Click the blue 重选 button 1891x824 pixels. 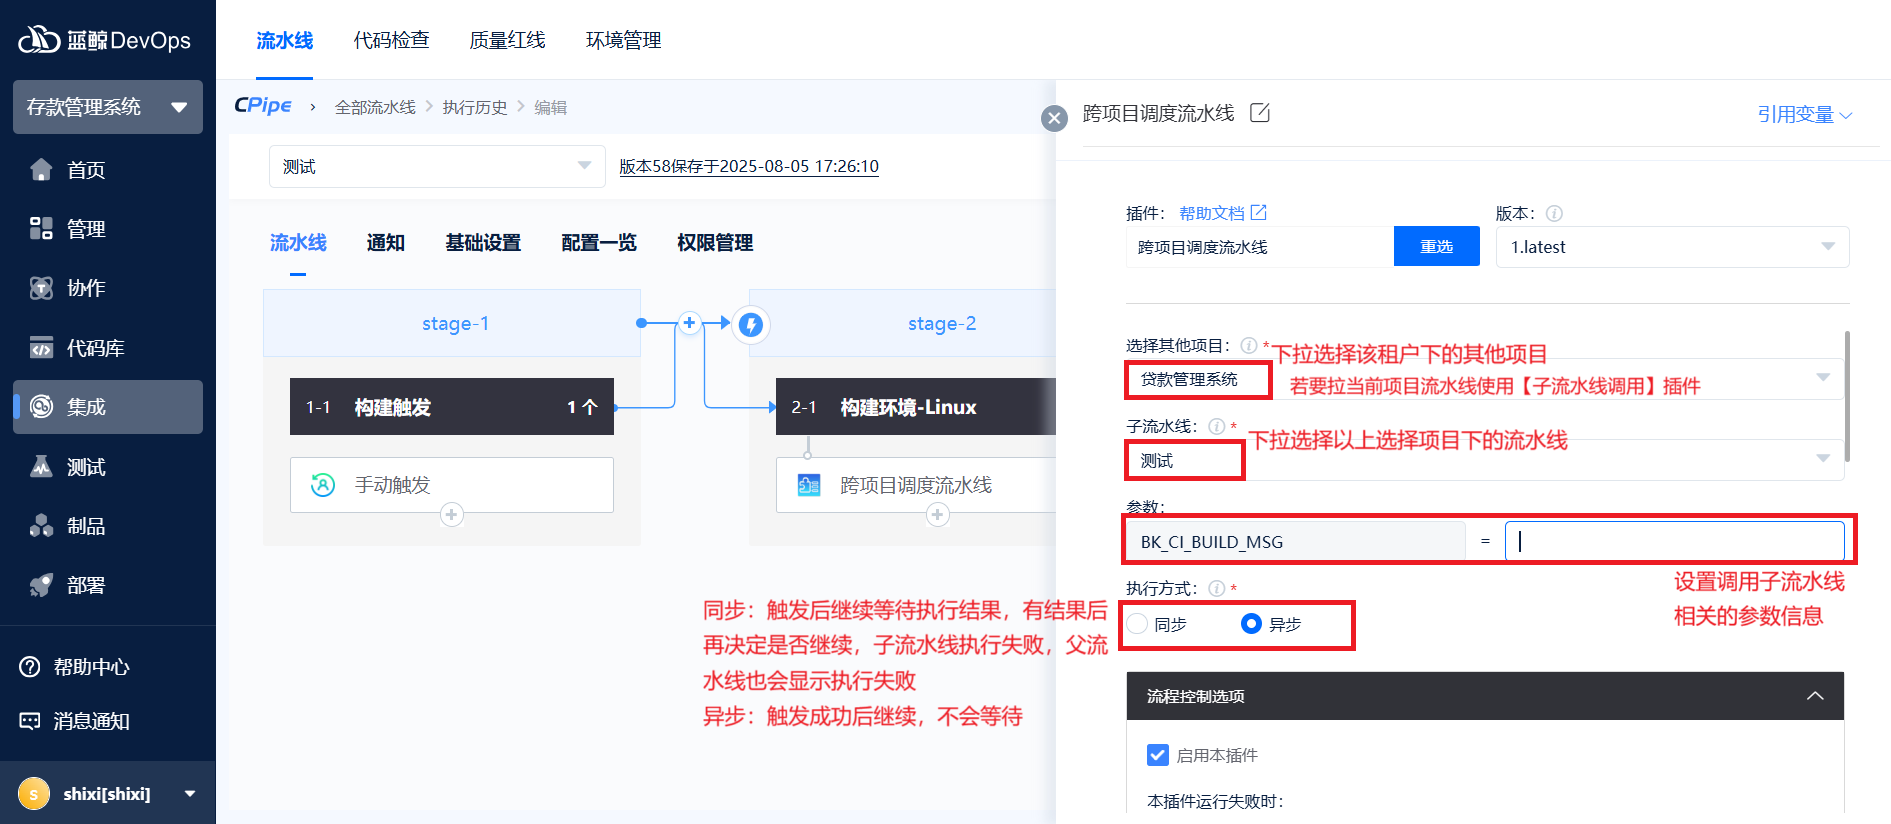pyautogui.click(x=1436, y=247)
